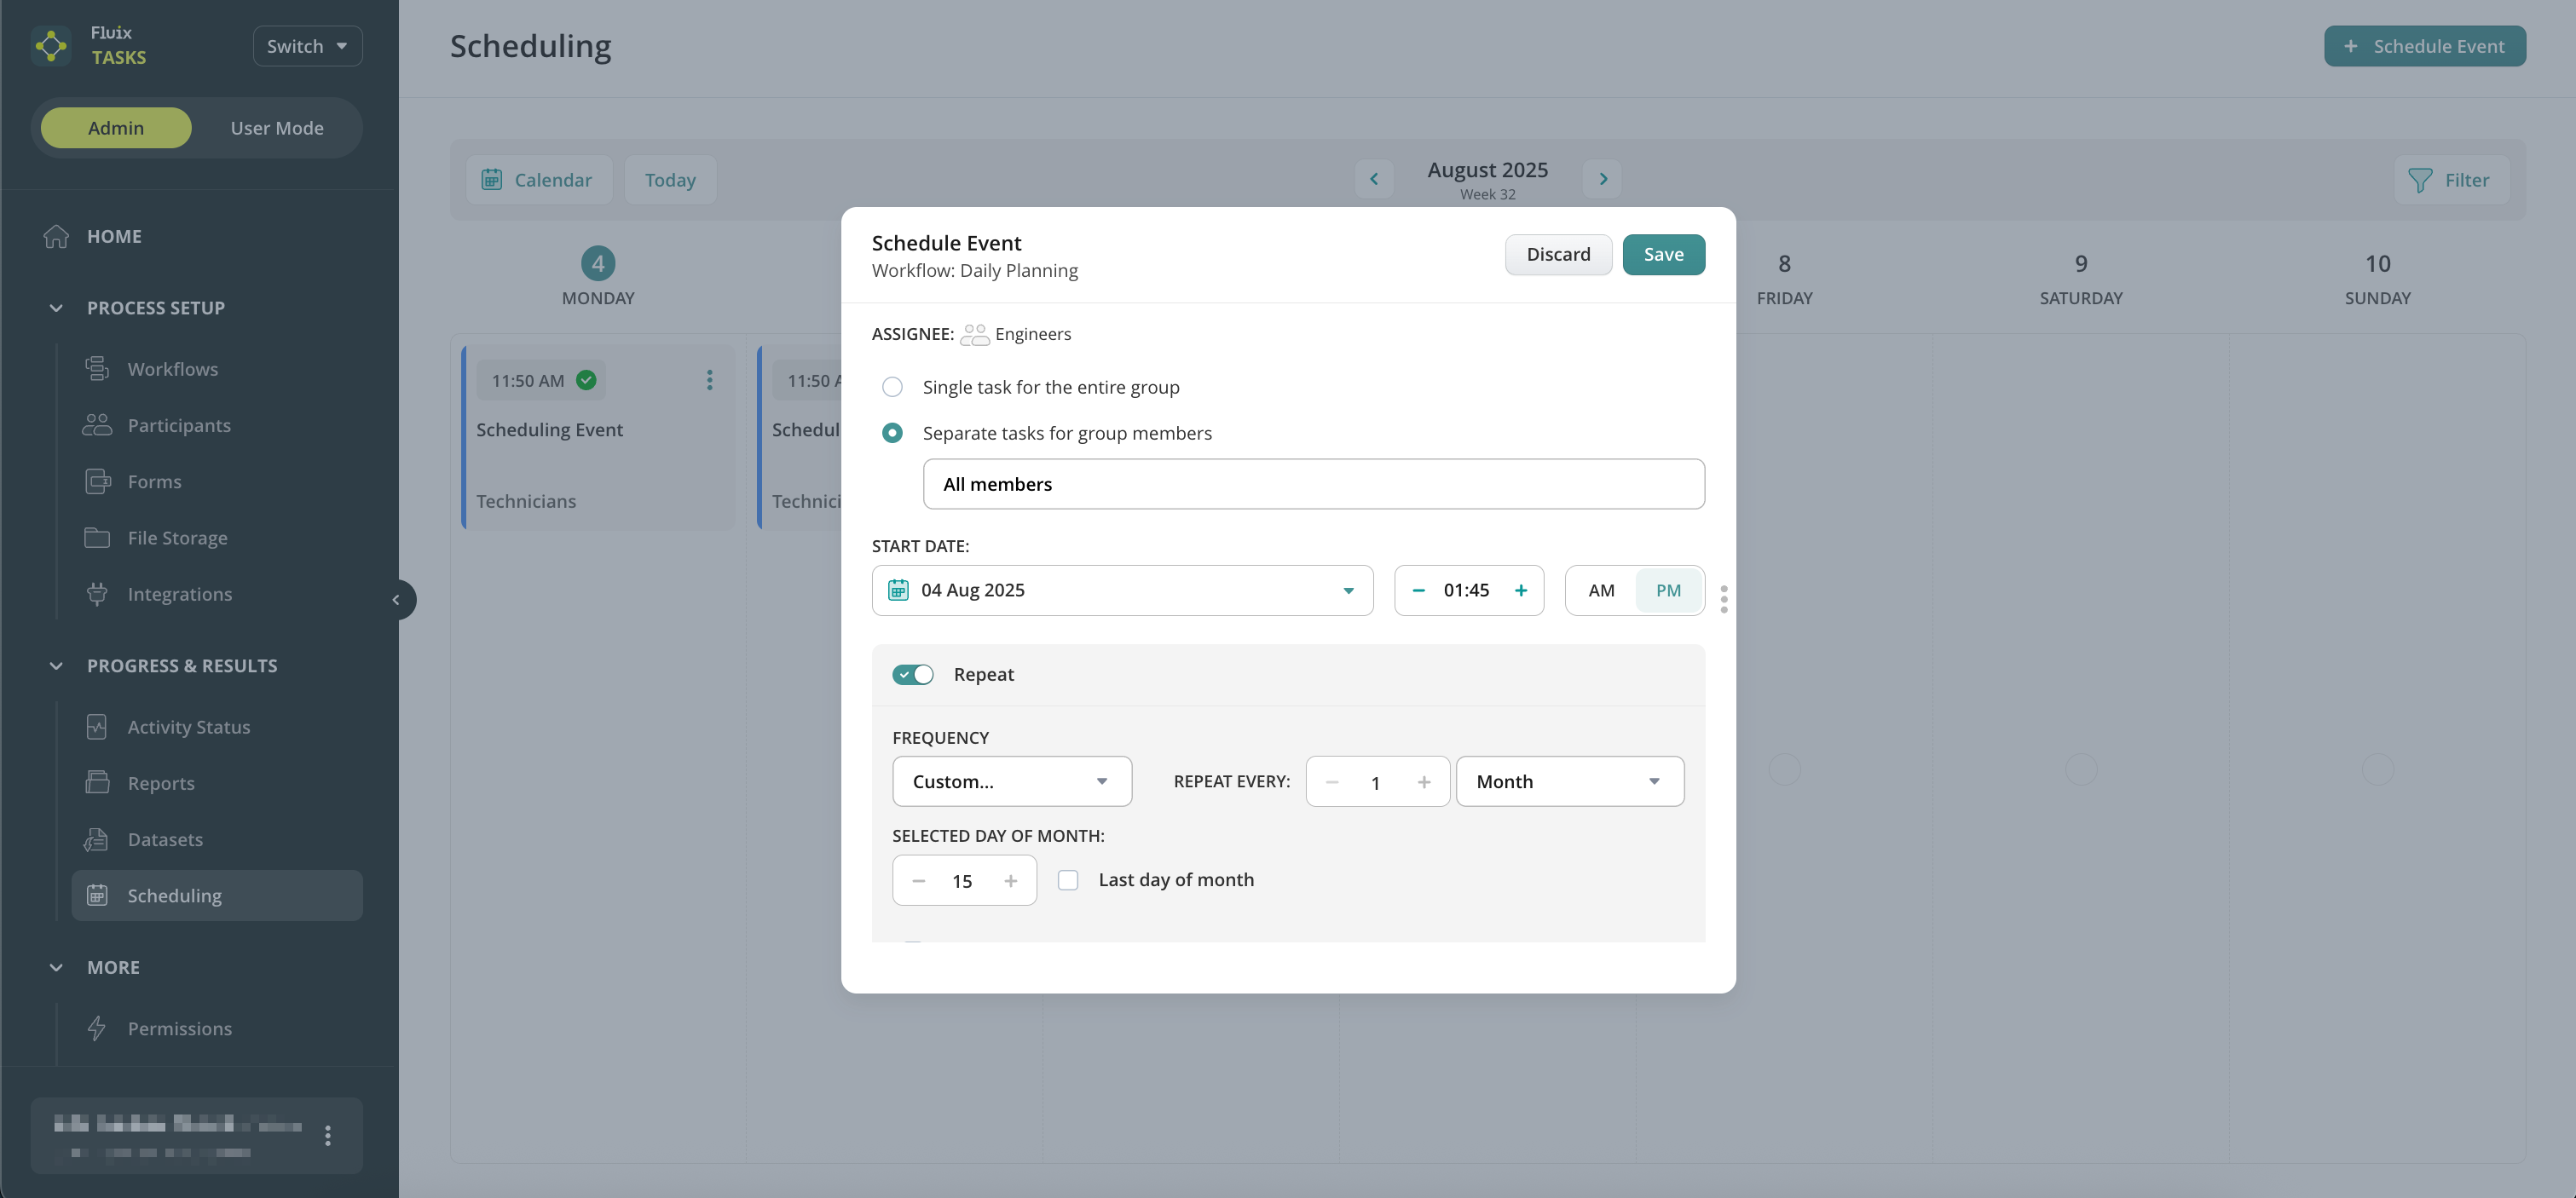Image resolution: width=2576 pixels, height=1198 pixels.
Task: Check the Last day of month box
Action: [1068, 880]
